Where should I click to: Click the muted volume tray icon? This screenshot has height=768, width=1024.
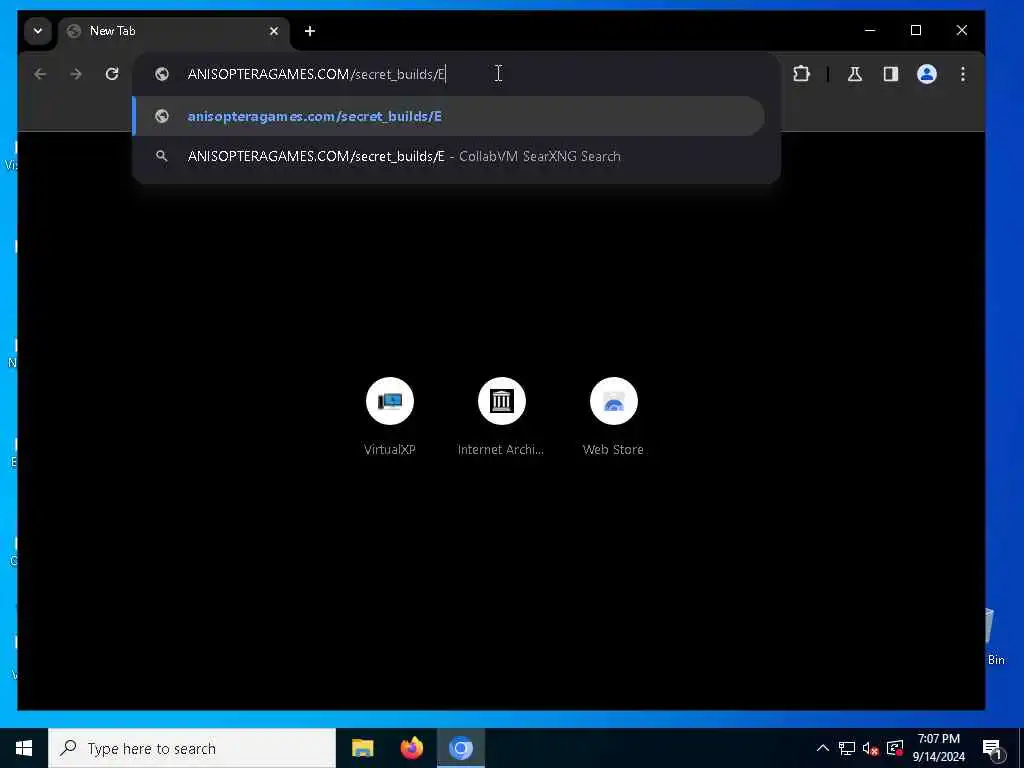(x=871, y=748)
